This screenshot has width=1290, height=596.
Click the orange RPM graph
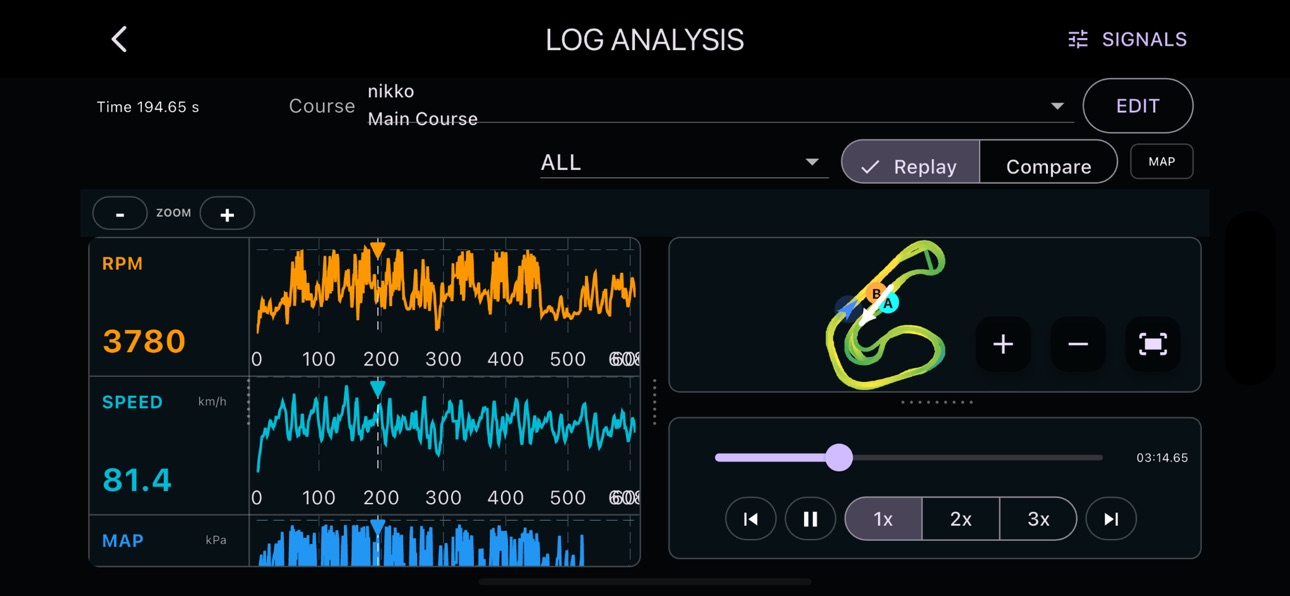pyautogui.click(x=446, y=290)
